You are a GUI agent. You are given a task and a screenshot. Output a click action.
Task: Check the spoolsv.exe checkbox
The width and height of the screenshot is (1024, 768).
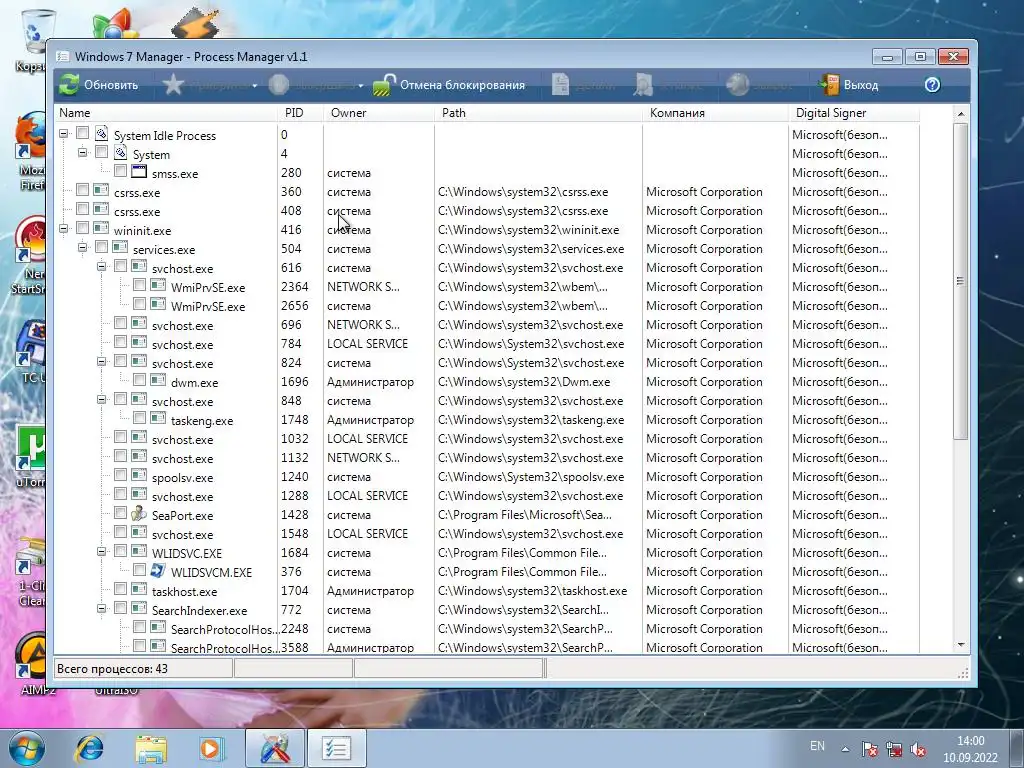click(x=120, y=475)
